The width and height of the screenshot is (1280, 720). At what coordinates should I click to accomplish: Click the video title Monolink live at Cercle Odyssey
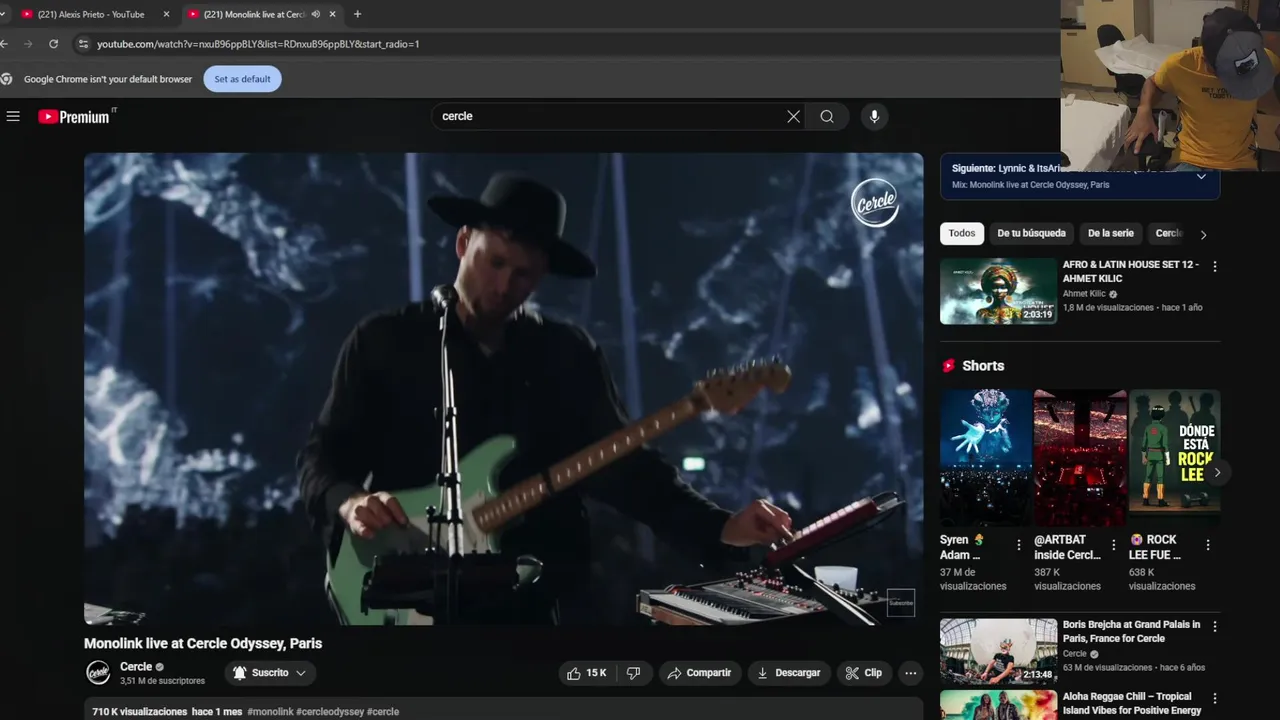click(203, 643)
